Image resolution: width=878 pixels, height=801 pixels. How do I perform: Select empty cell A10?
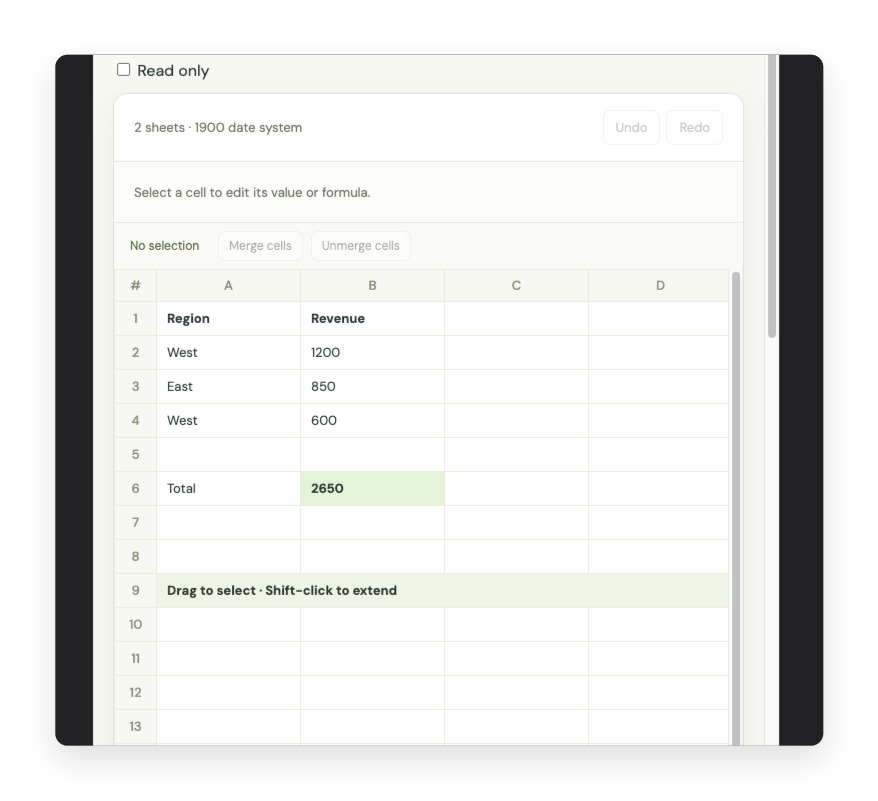(x=228, y=625)
